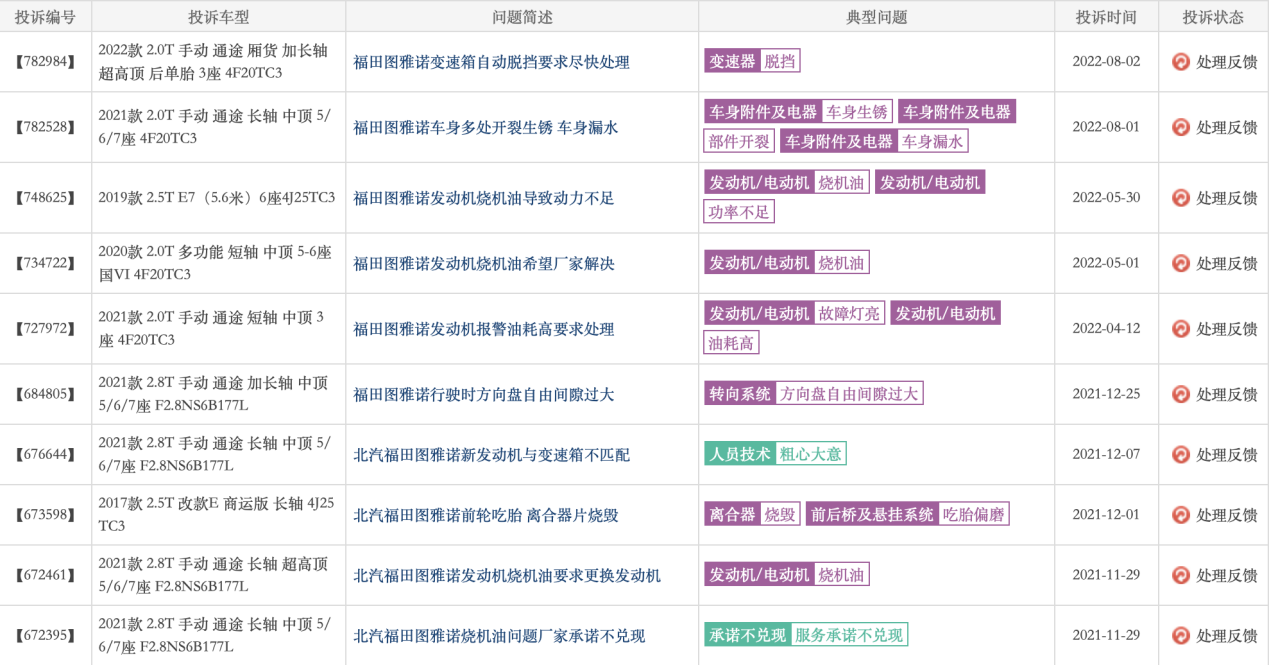Select 烧机油 tag in row 748625
The height and width of the screenshot is (665, 1269).
pyautogui.click(x=842, y=181)
